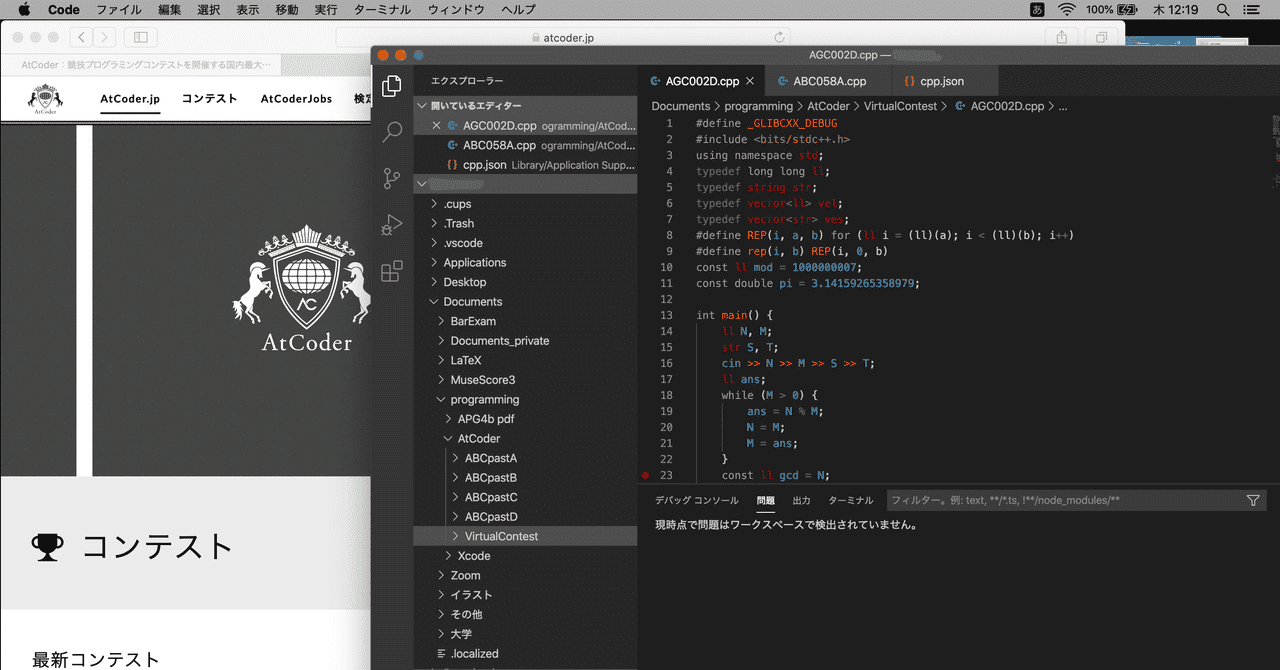Image resolution: width=1280 pixels, height=670 pixels.
Task: Open Spotlight search in menu bar
Action: pyautogui.click(x=1223, y=9)
